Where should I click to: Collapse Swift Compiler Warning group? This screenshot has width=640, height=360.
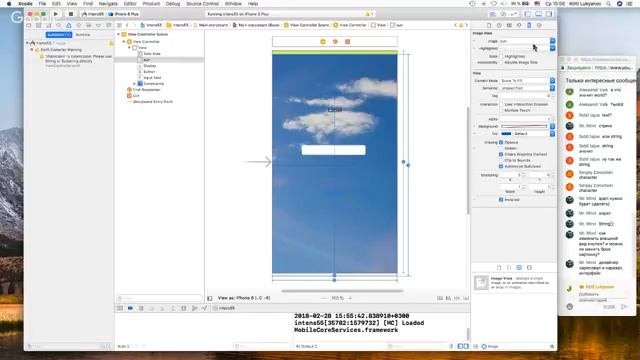(x=32, y=50)
